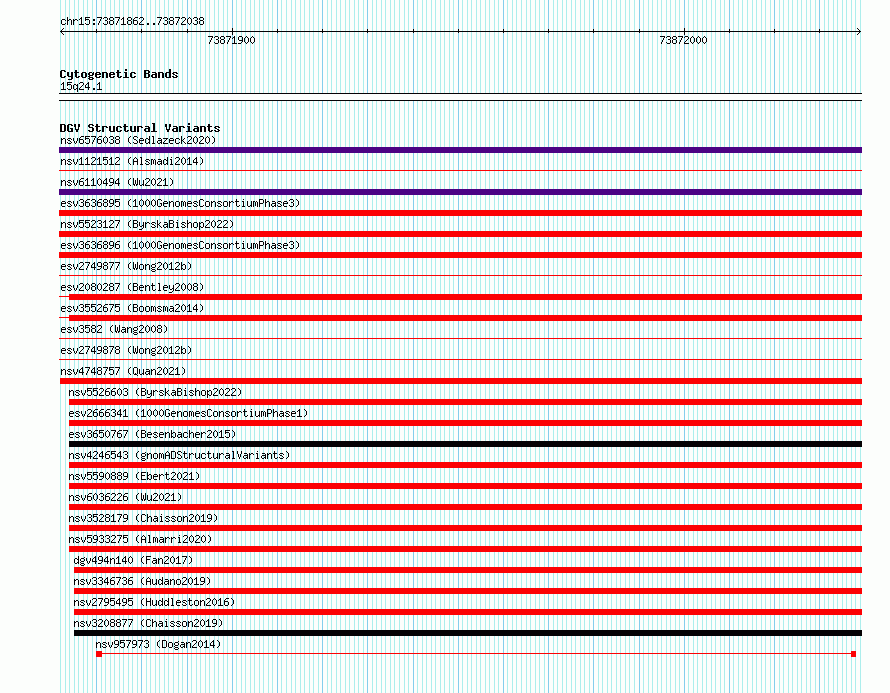Viewport: 890px width, 693px height.
Task: Select the 15q24.1 band label
Action: tap(81, 86)
